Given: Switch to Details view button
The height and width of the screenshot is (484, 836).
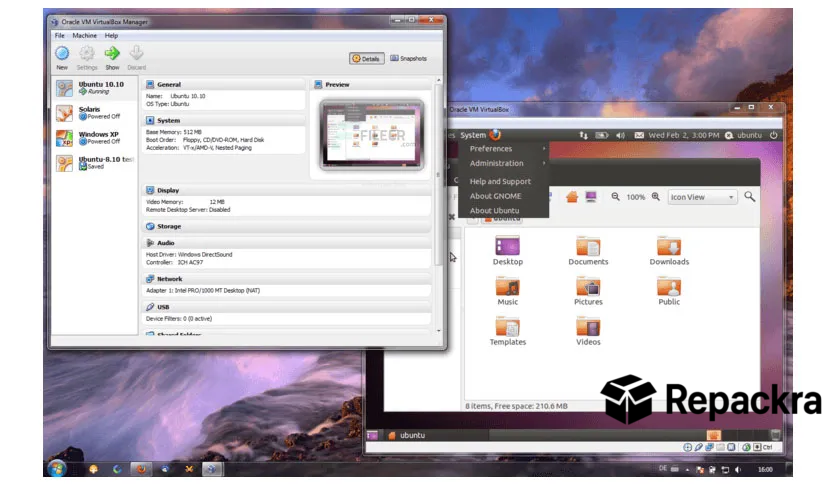Looking at the screenshot, I should 367,59.
